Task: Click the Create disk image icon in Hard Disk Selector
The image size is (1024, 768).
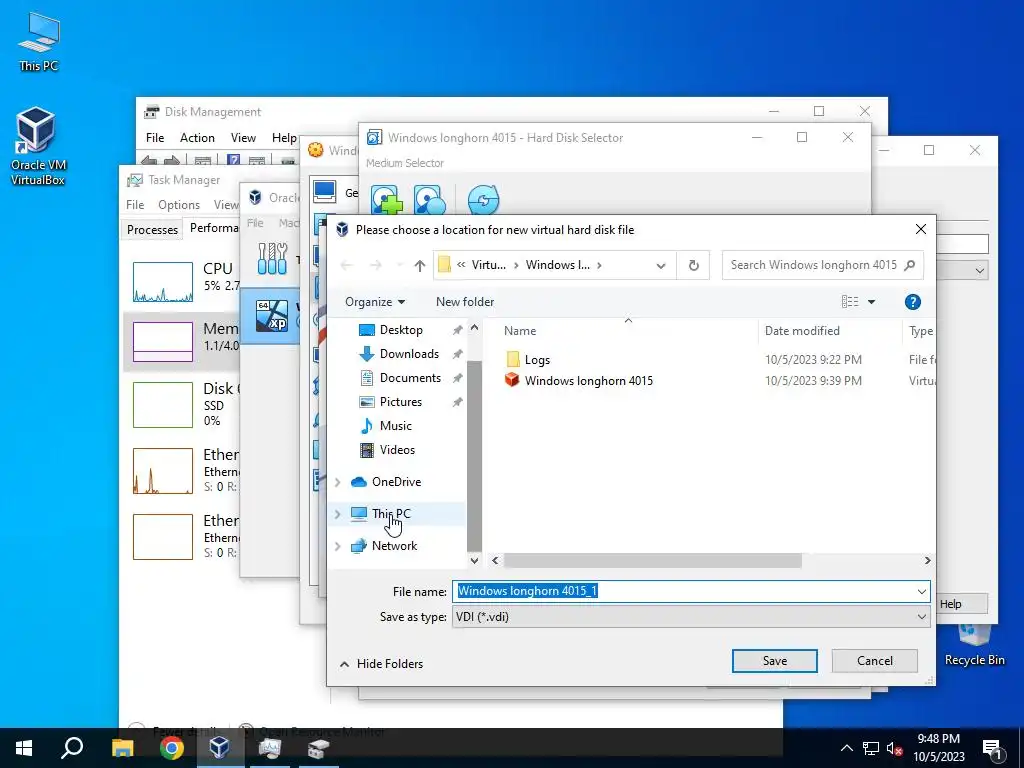Action: tap(430, 199)
